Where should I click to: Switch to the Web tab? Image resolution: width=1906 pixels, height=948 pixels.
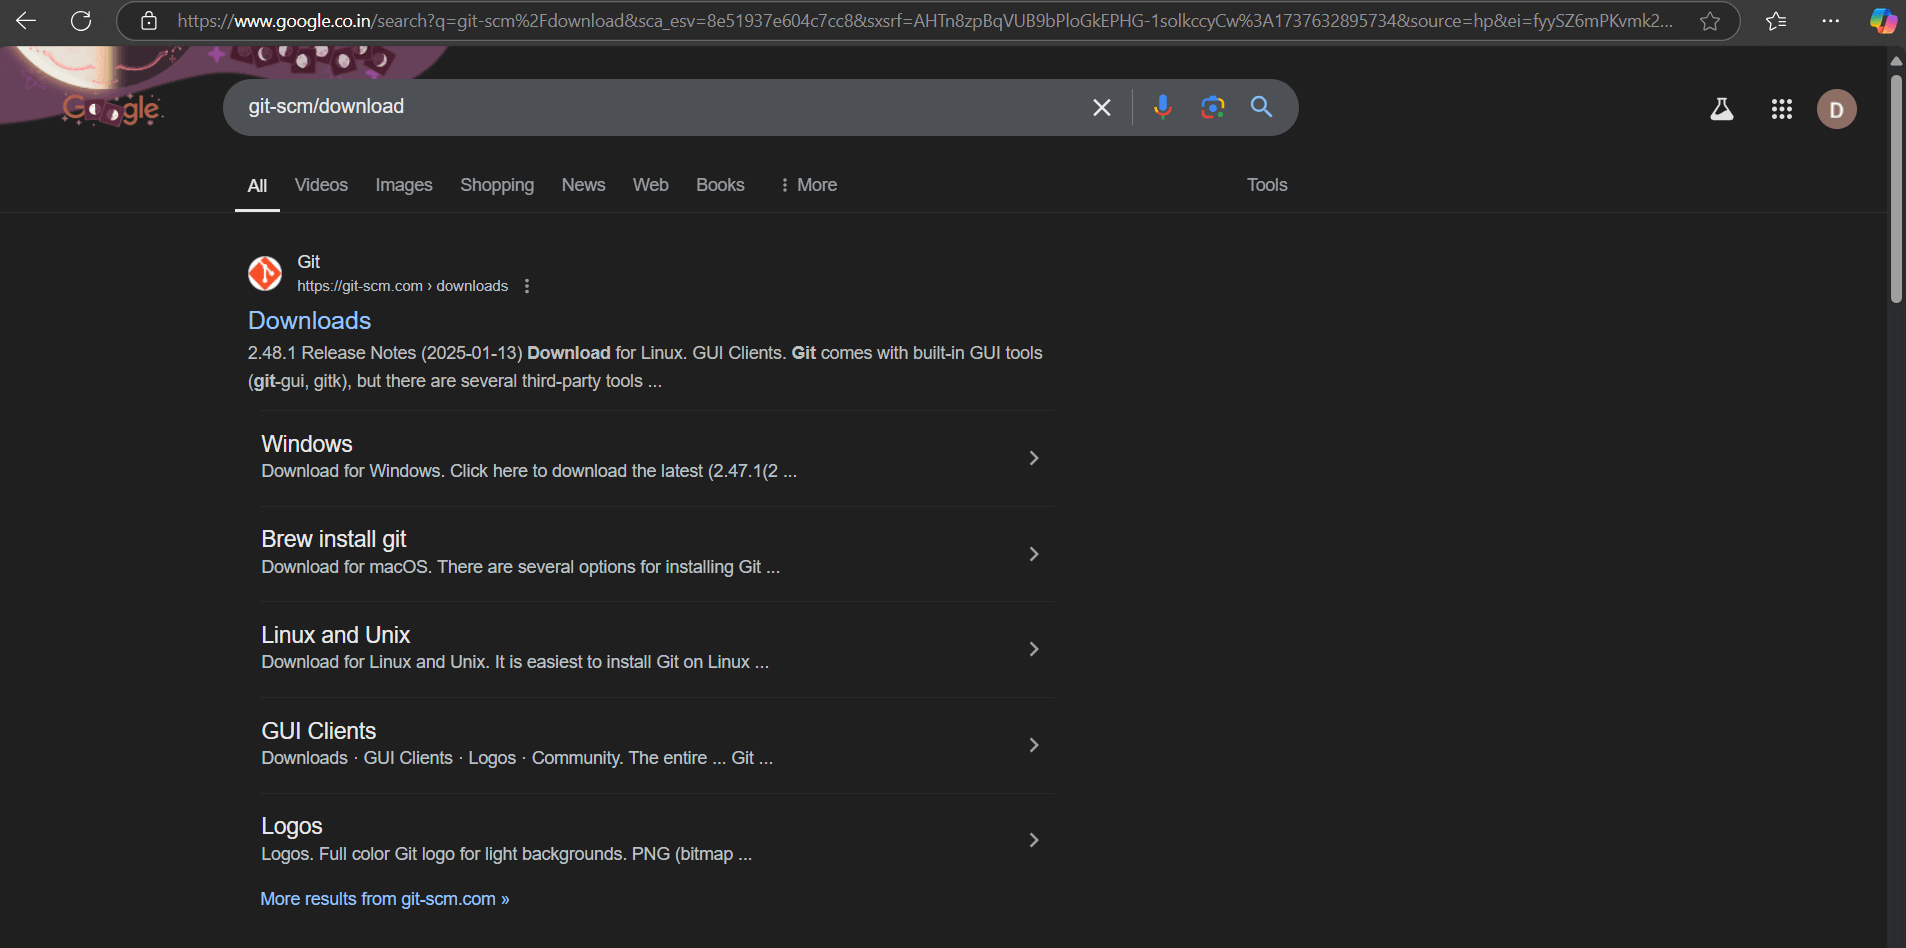[650, 185]
